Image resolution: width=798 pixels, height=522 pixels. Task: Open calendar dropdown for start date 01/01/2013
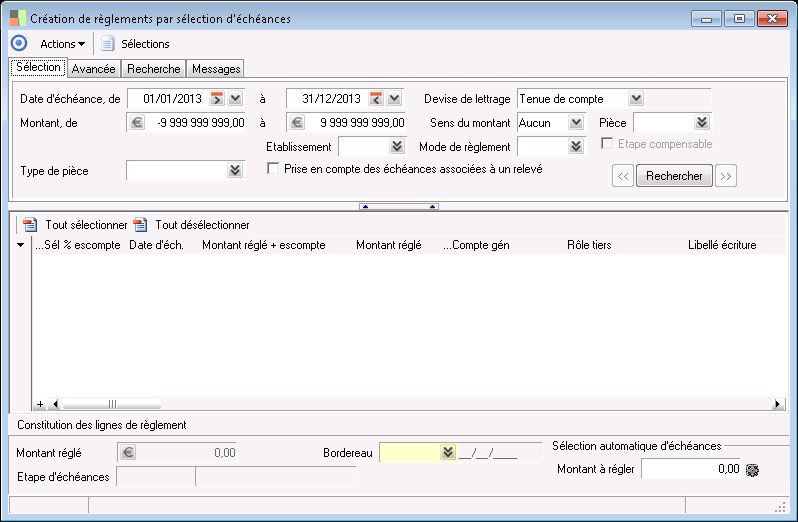235,98
